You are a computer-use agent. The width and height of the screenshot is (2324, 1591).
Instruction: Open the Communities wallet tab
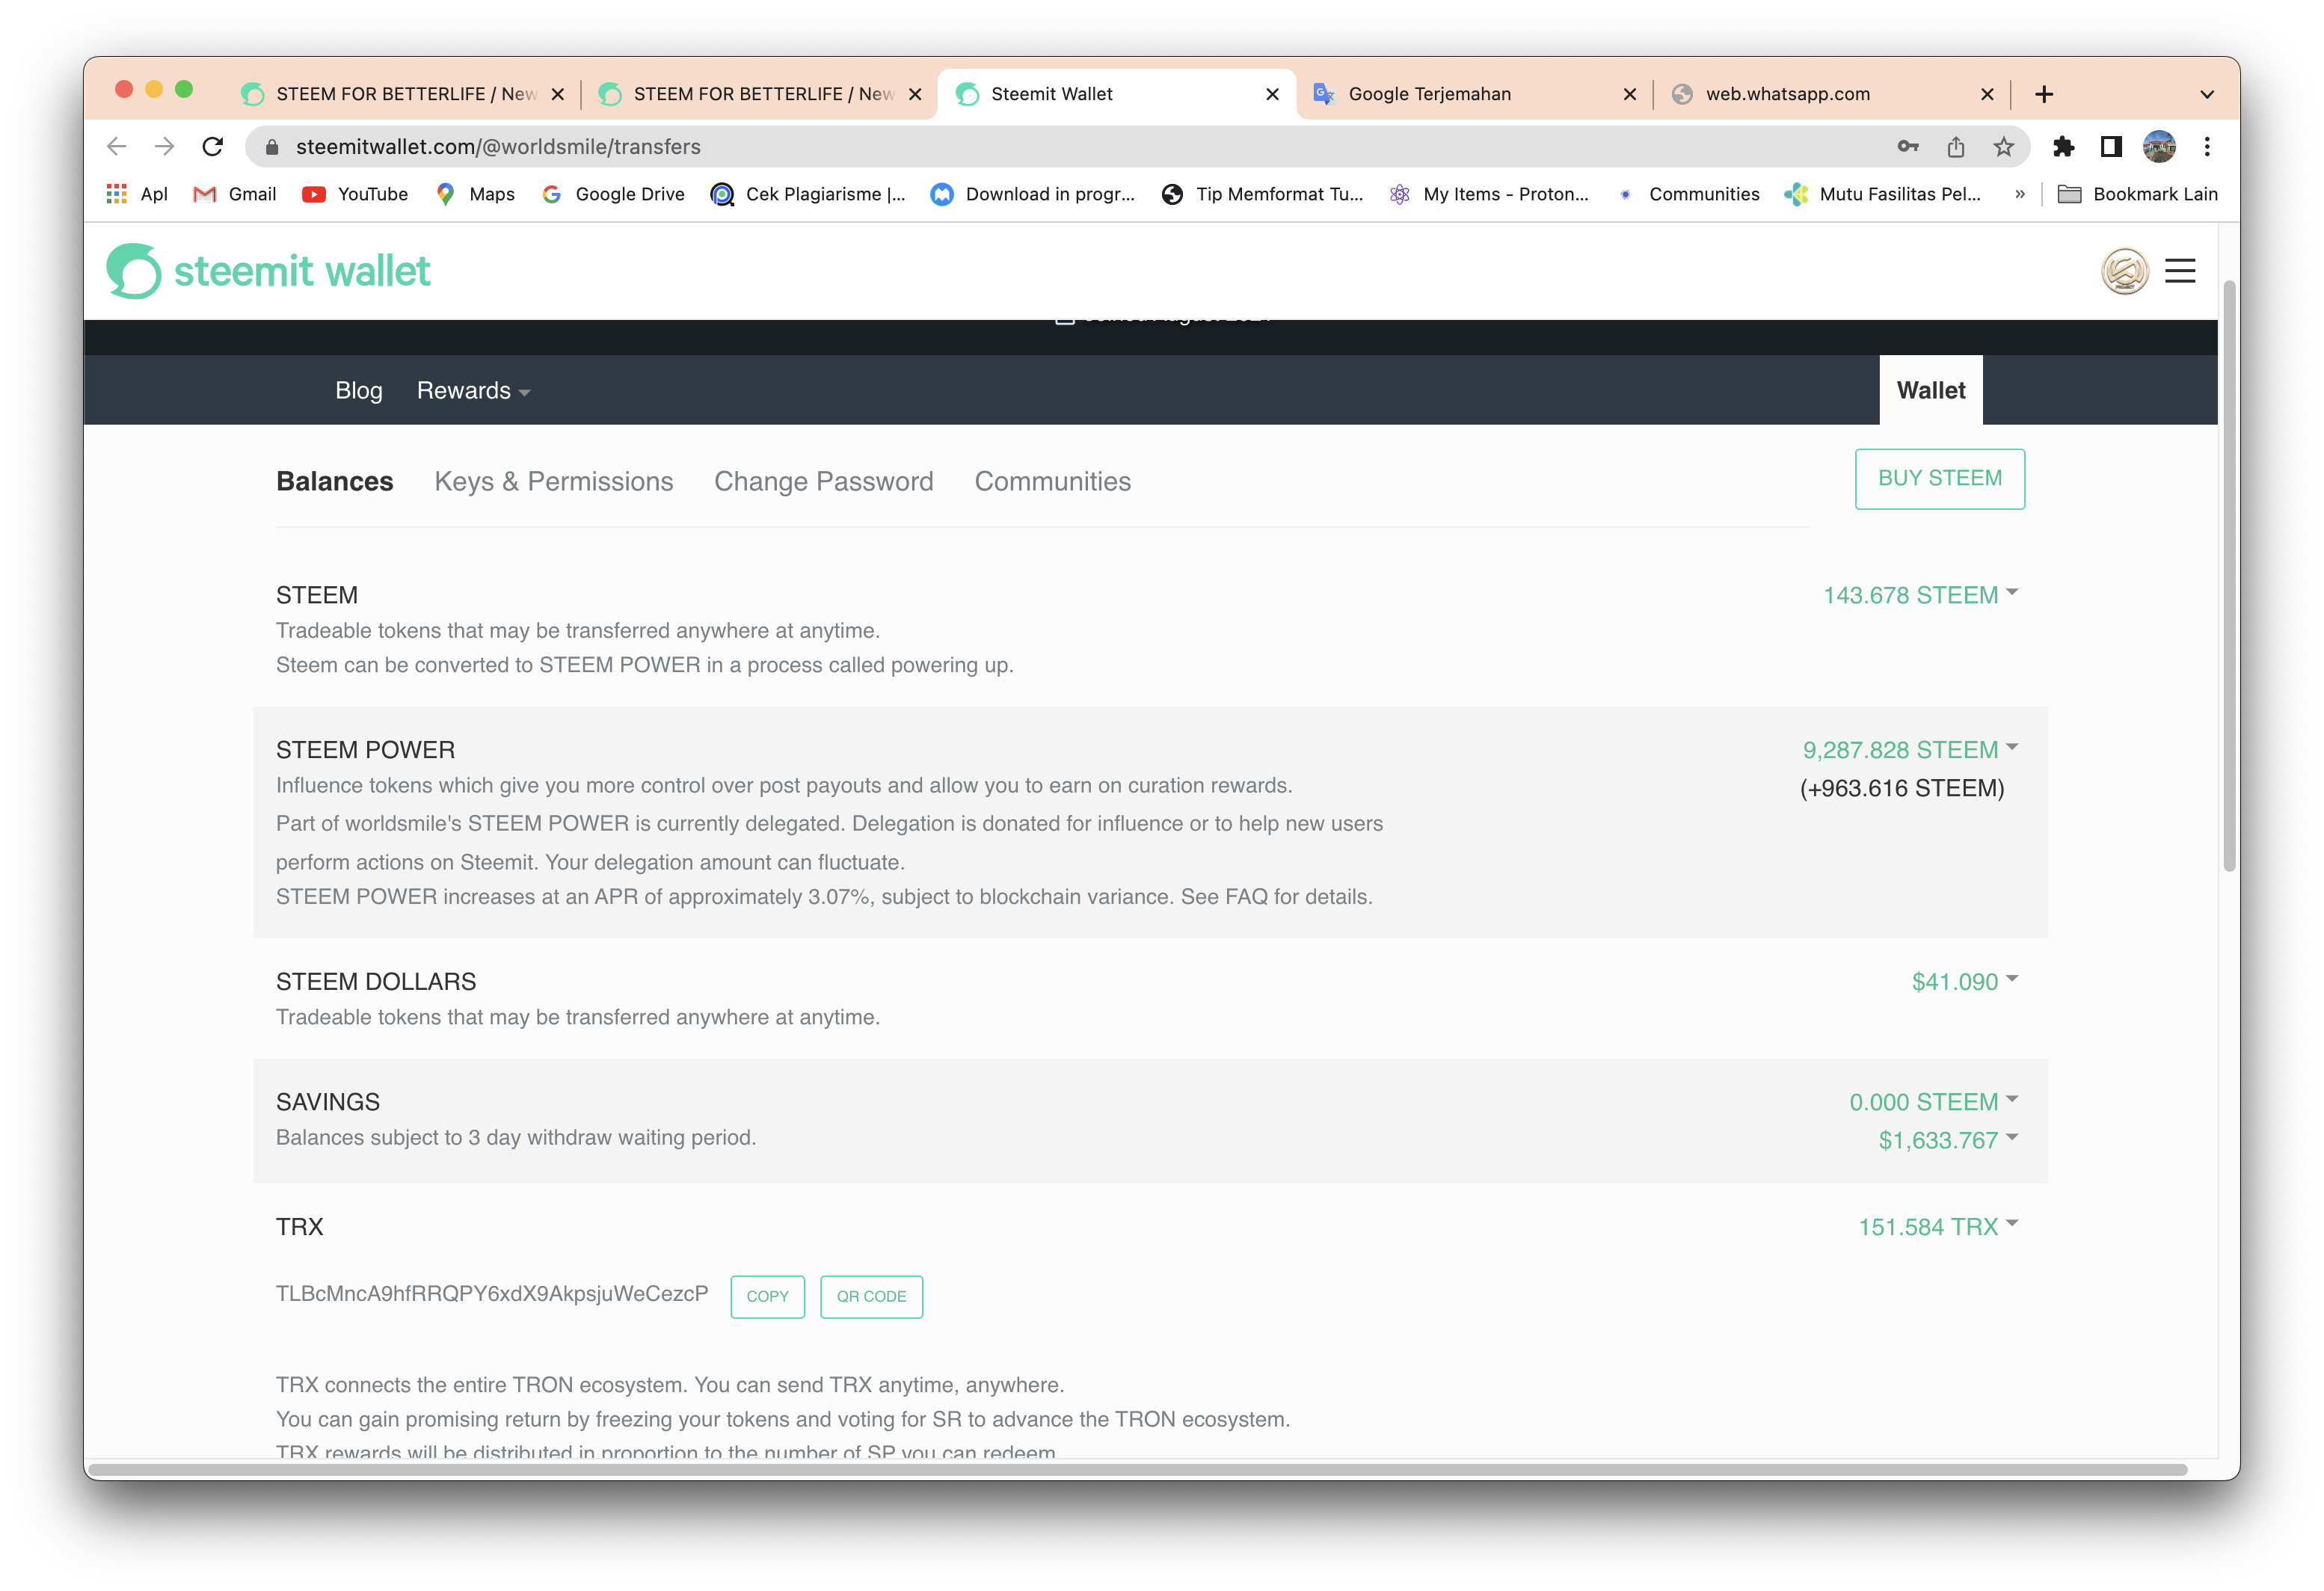(1053, 481)
